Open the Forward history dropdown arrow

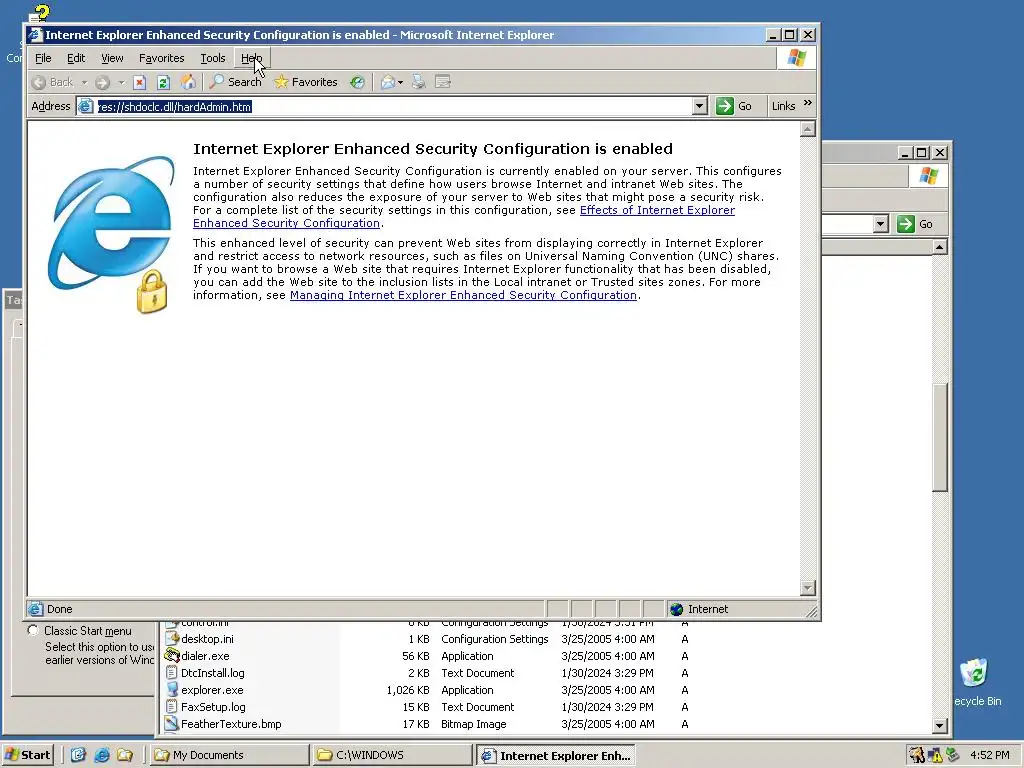pyautogui.click(x=121, y=82)
